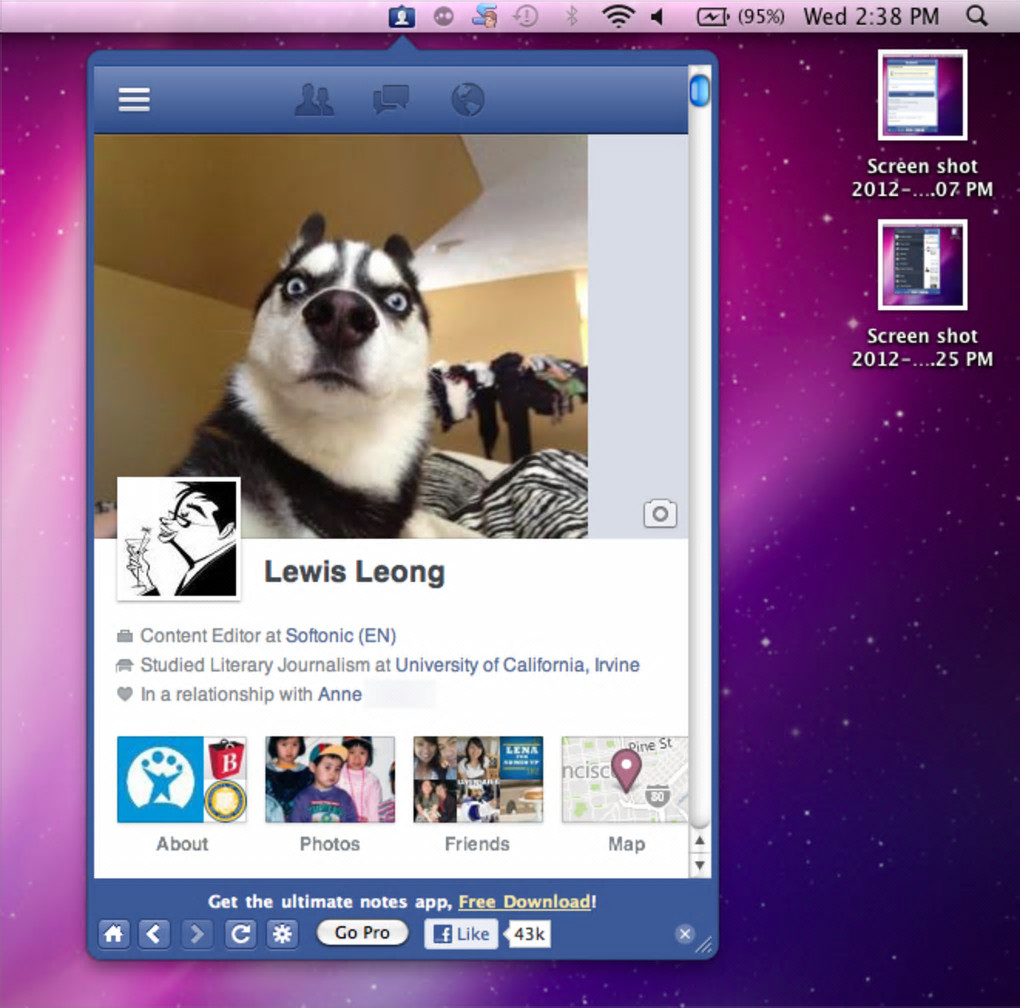This screenshot has width=1020, height=1008.
Task: Click the Wed 2:38 PM clock
Action: point(871,16)
